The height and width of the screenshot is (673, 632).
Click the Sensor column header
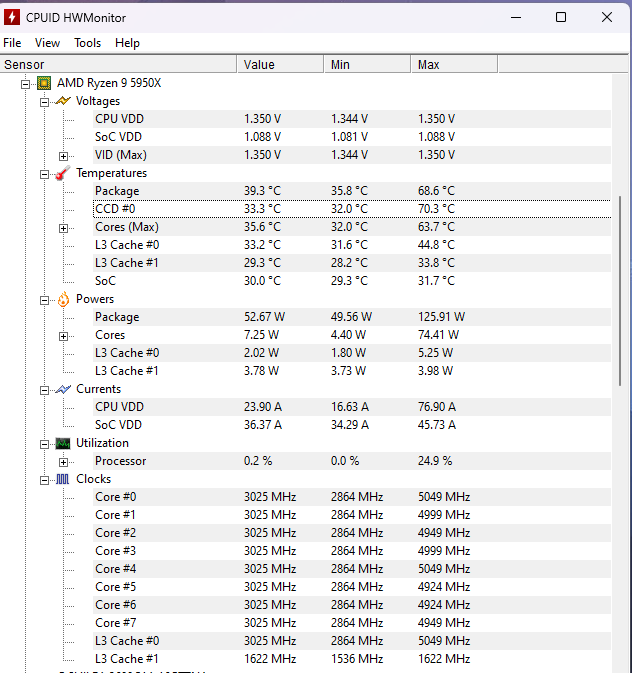(118, 64)
